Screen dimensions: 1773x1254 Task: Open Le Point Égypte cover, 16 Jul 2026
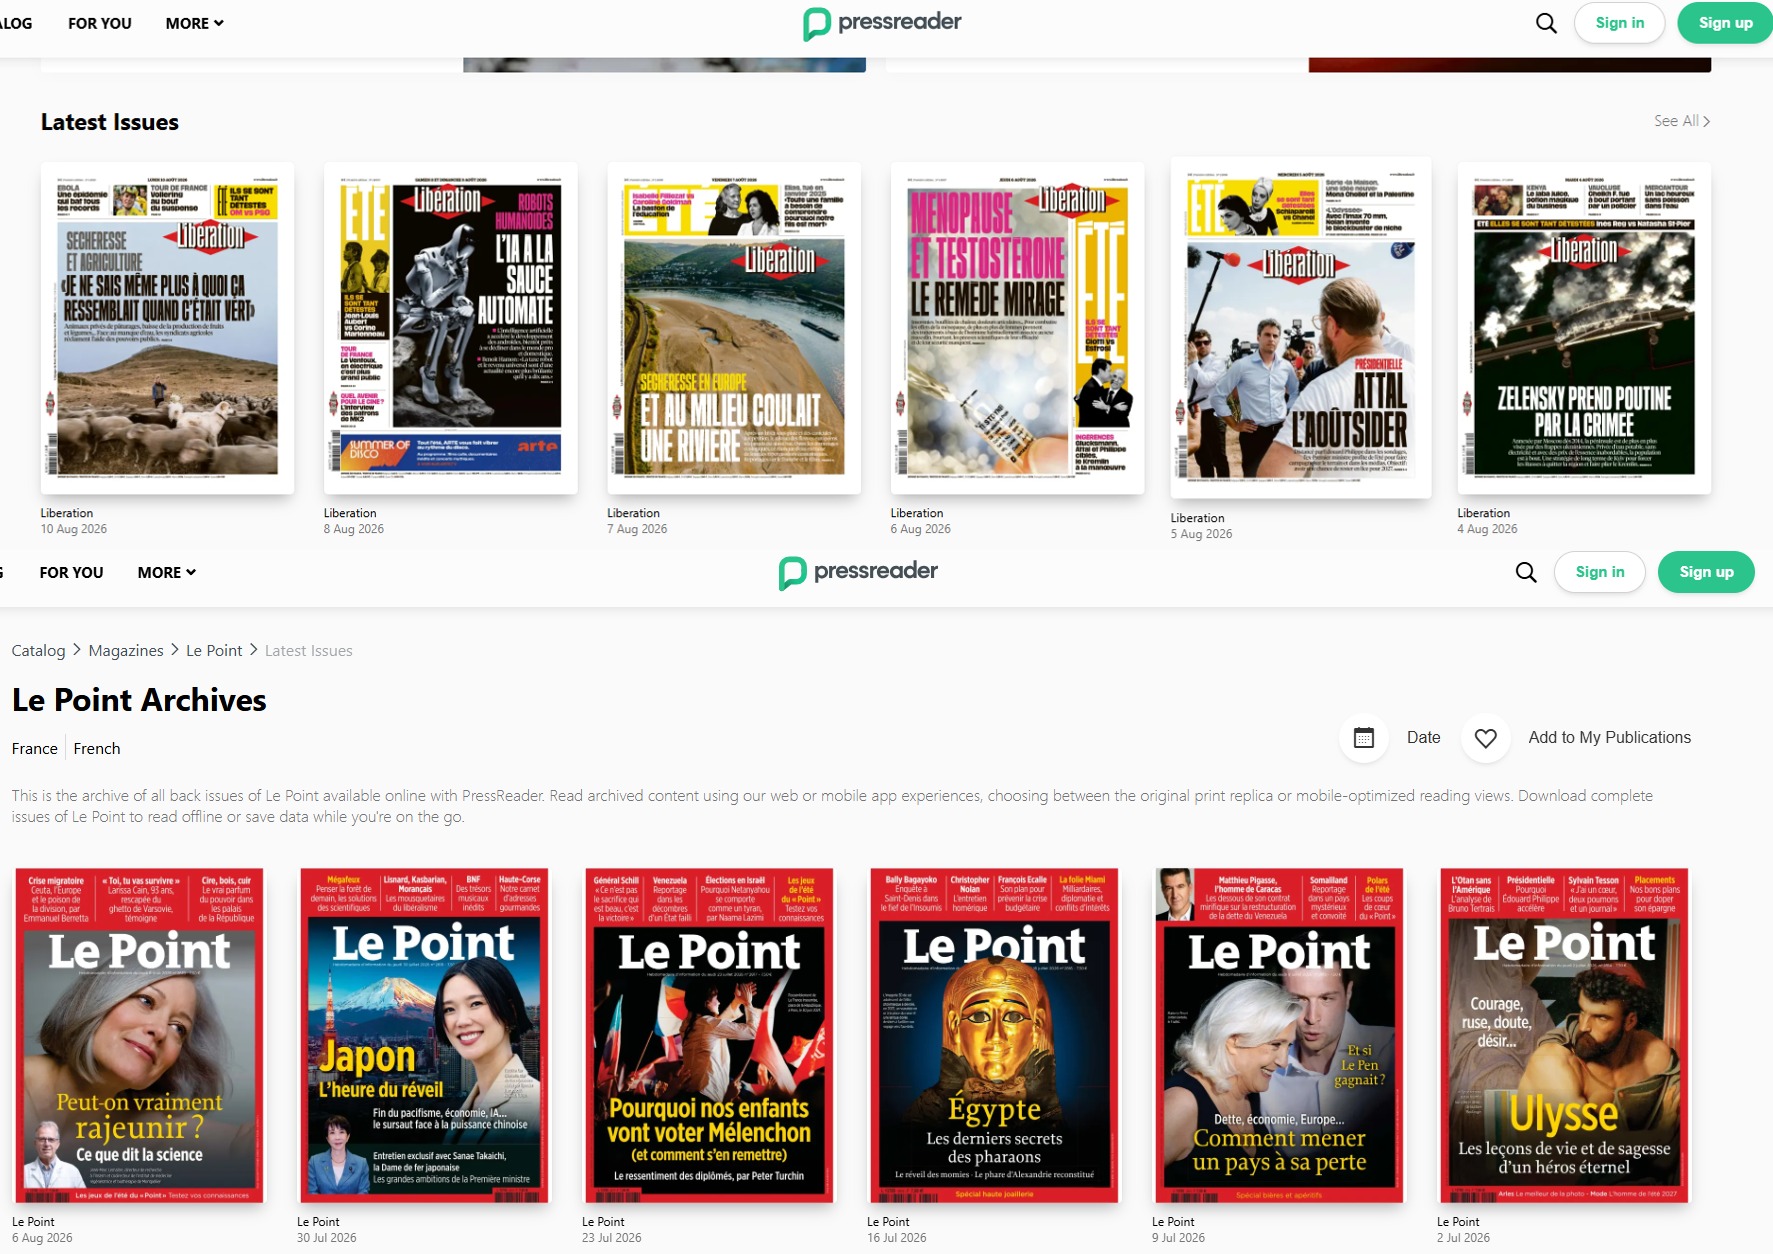994,1035
